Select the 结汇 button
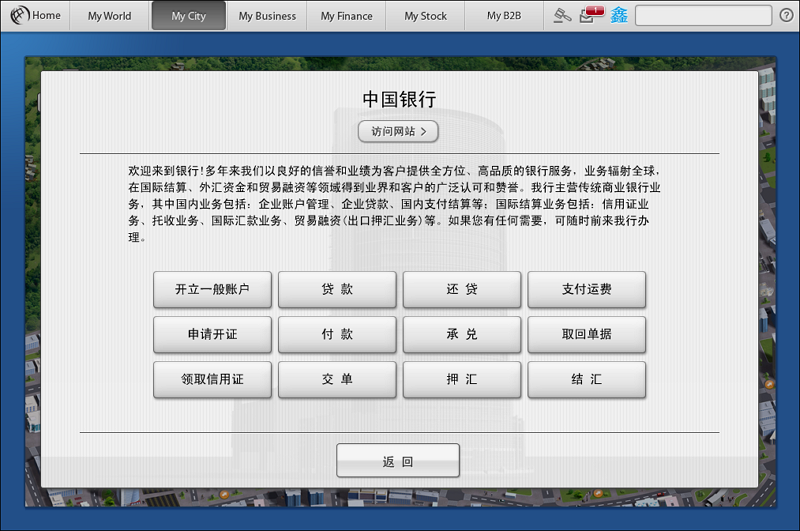 [x=587, y=380]
